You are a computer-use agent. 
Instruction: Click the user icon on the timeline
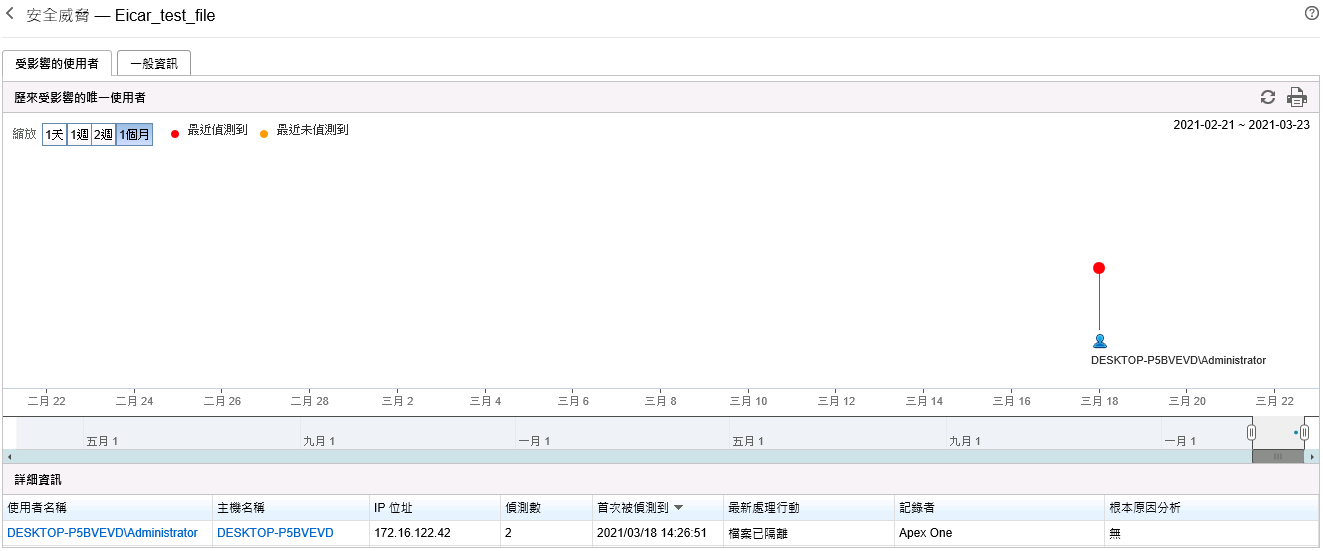(1099, 341)
